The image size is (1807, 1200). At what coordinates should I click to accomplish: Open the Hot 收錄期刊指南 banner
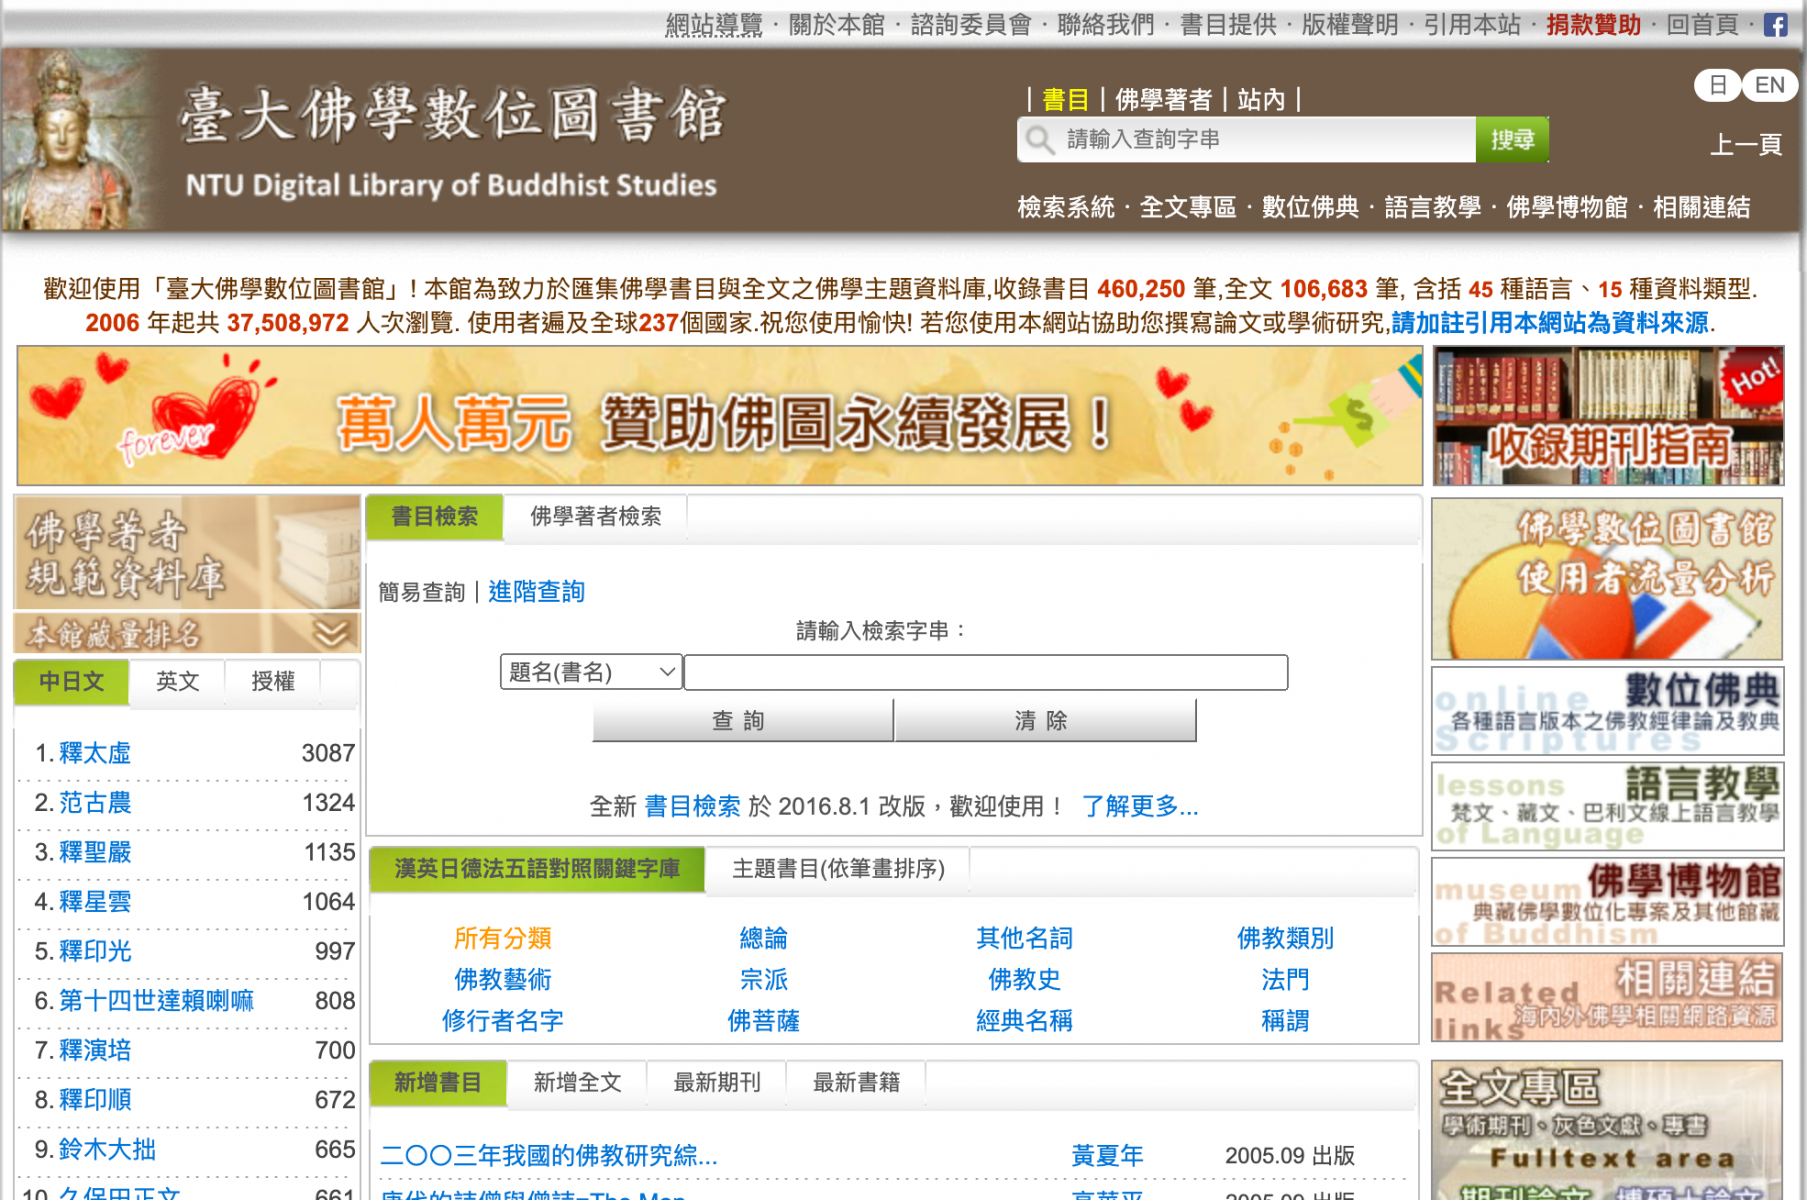(1607, 416)
